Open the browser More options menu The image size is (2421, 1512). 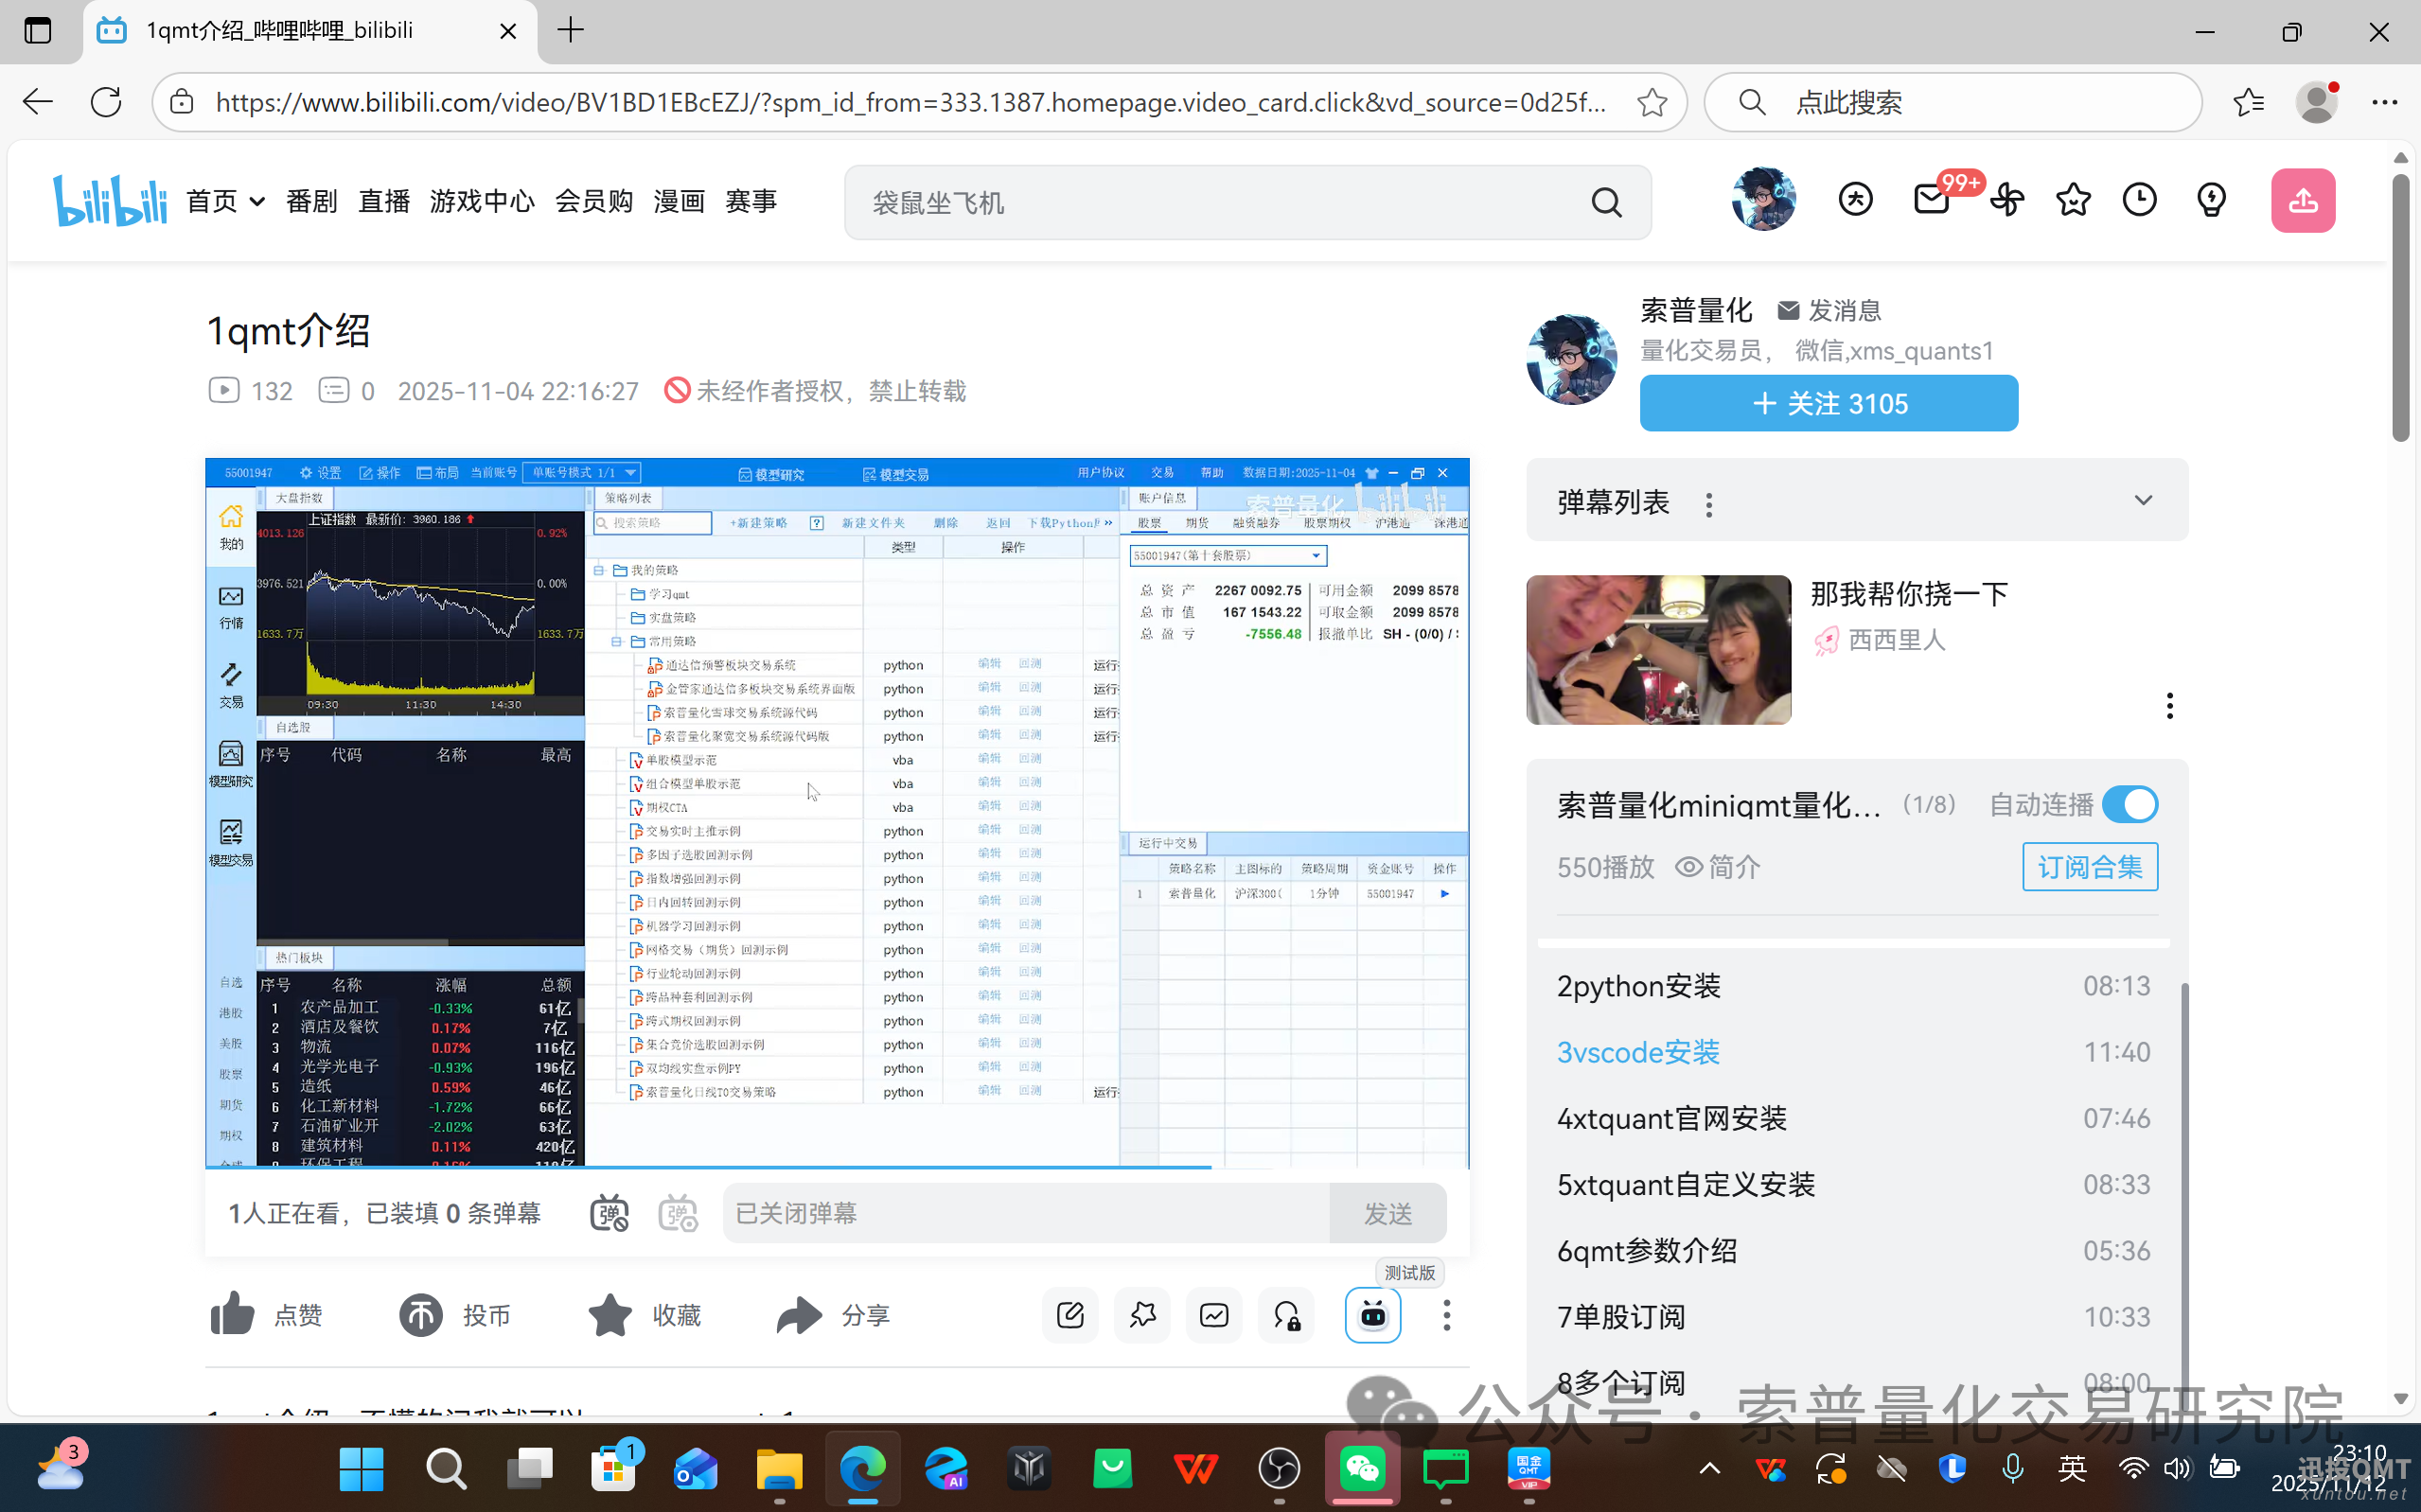click(x=2387, y=101)
